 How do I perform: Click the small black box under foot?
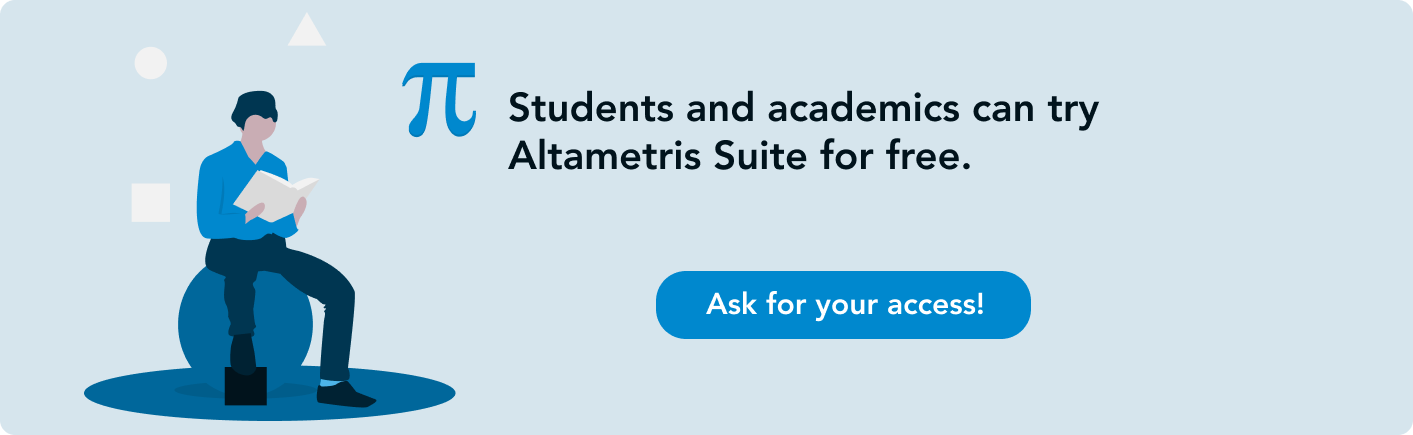pyautogui.click(x=246, y=386)
